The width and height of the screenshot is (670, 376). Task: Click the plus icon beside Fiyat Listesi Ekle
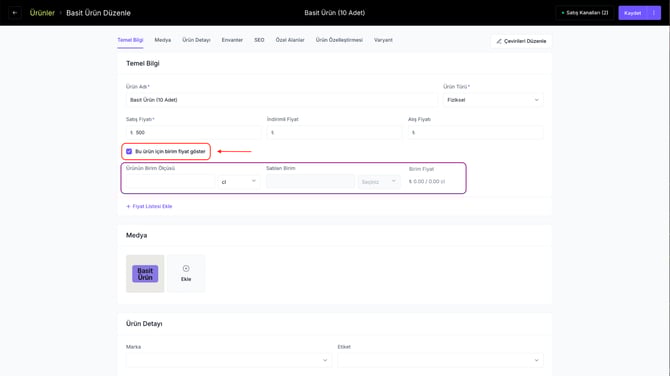[128, 206]
